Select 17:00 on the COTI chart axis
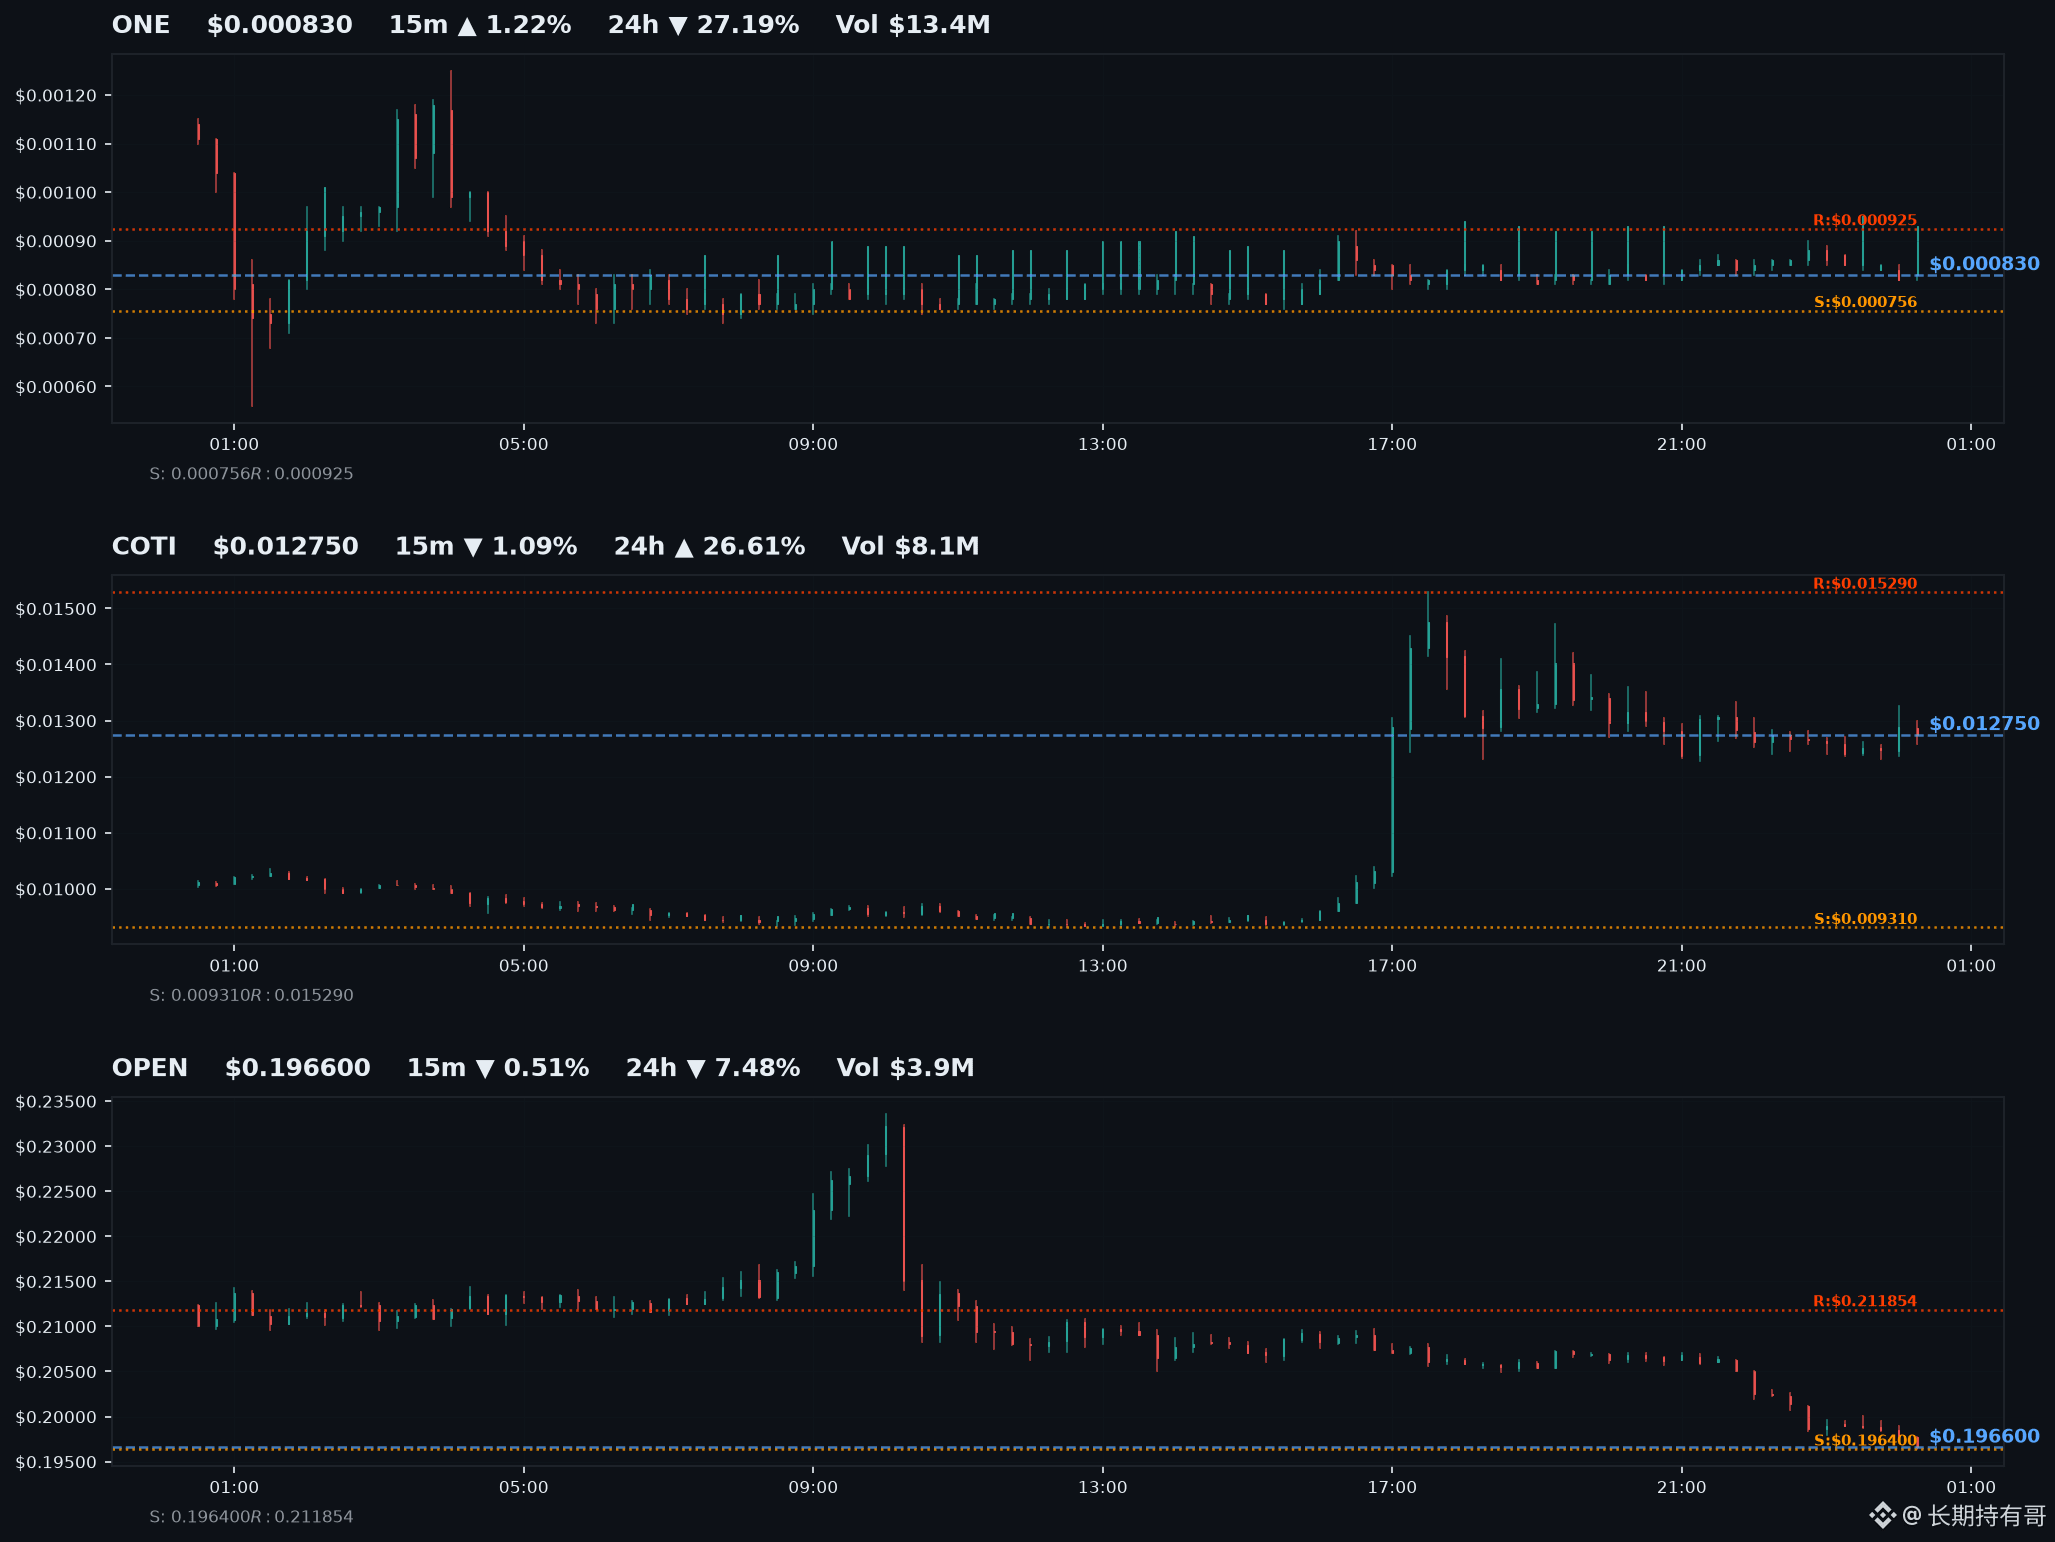 pos(1392,966)
